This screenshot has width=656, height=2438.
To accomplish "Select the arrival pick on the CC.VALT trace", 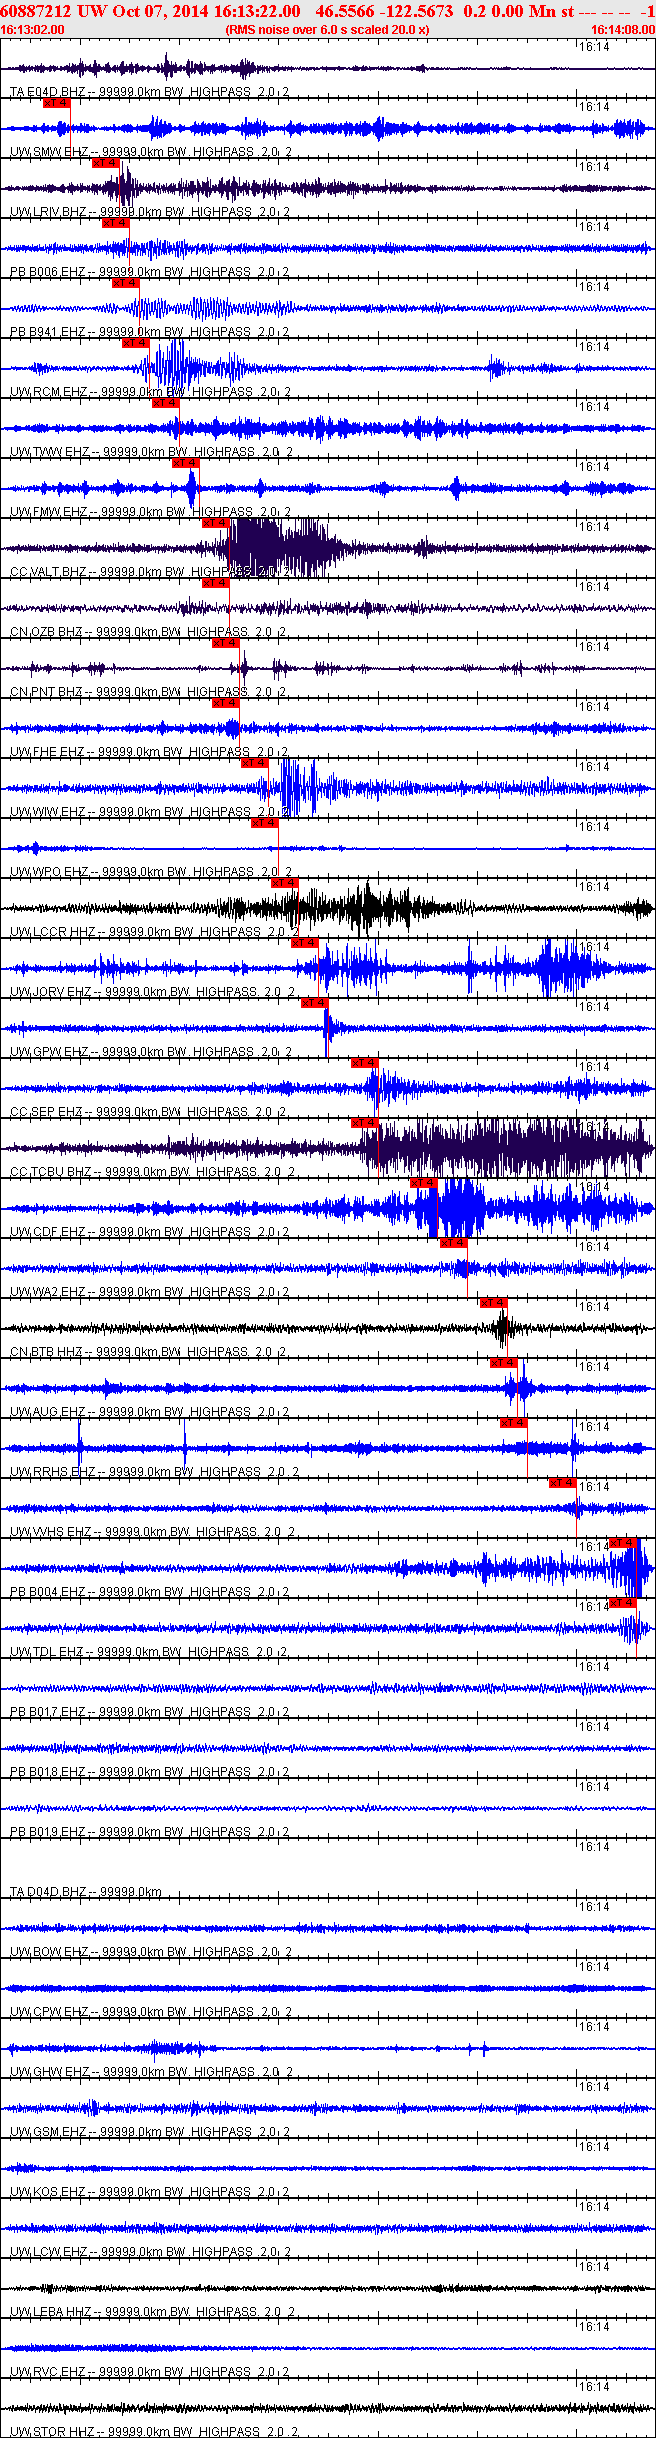I will tap(215, 523).
